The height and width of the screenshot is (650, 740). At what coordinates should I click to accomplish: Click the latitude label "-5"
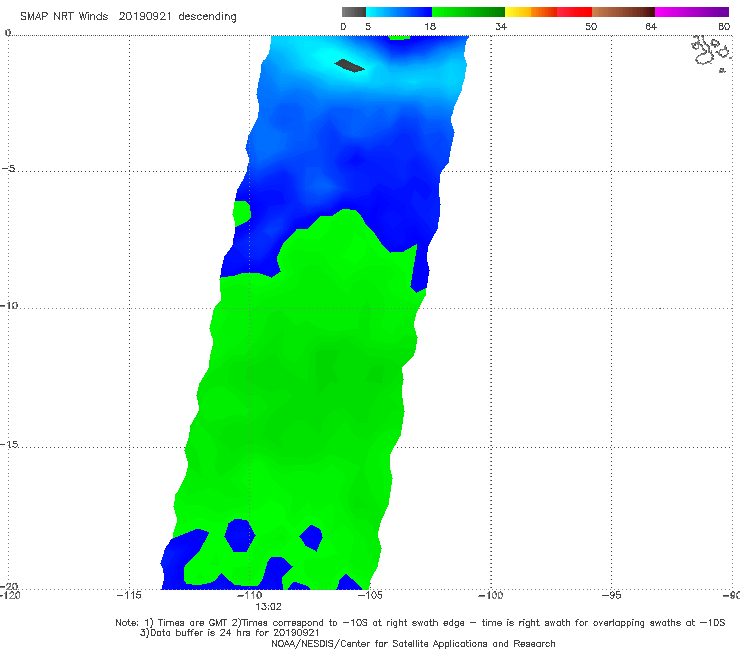coord(8,169)
